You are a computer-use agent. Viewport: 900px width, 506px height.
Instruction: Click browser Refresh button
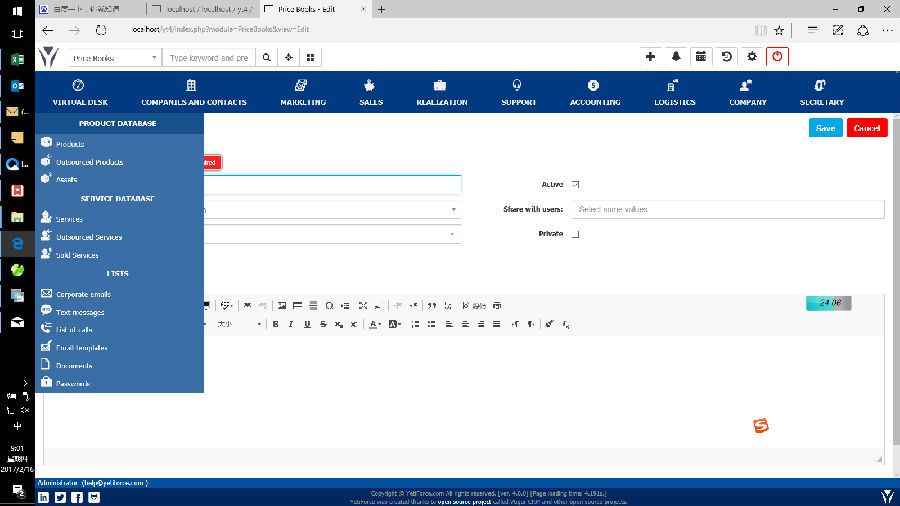click(101, 30)
